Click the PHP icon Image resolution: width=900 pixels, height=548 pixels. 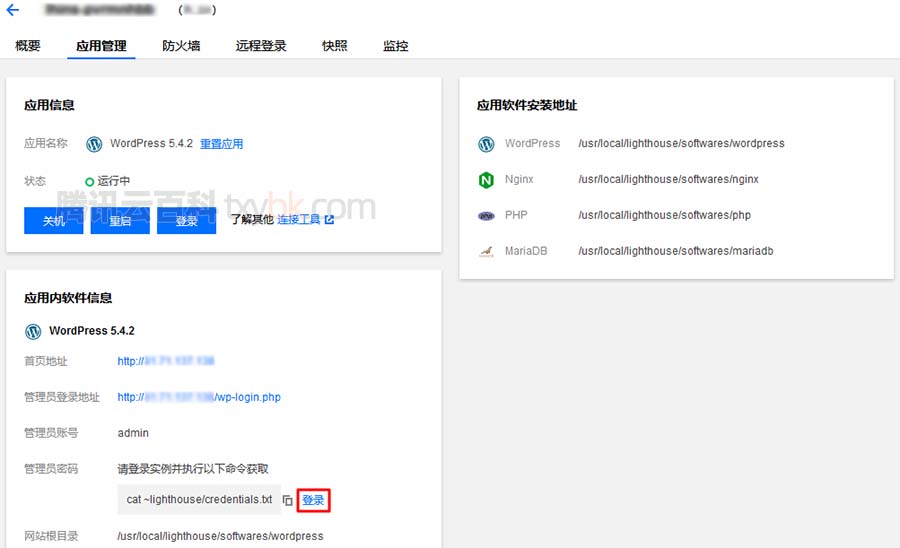pos(486,216)
